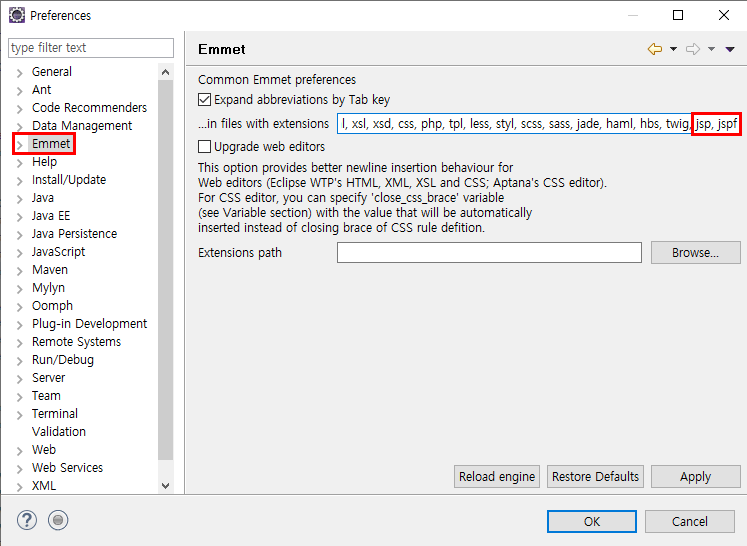Select Team preferences category
Viewport: 747px width, 546px height.
click(46, 396)
